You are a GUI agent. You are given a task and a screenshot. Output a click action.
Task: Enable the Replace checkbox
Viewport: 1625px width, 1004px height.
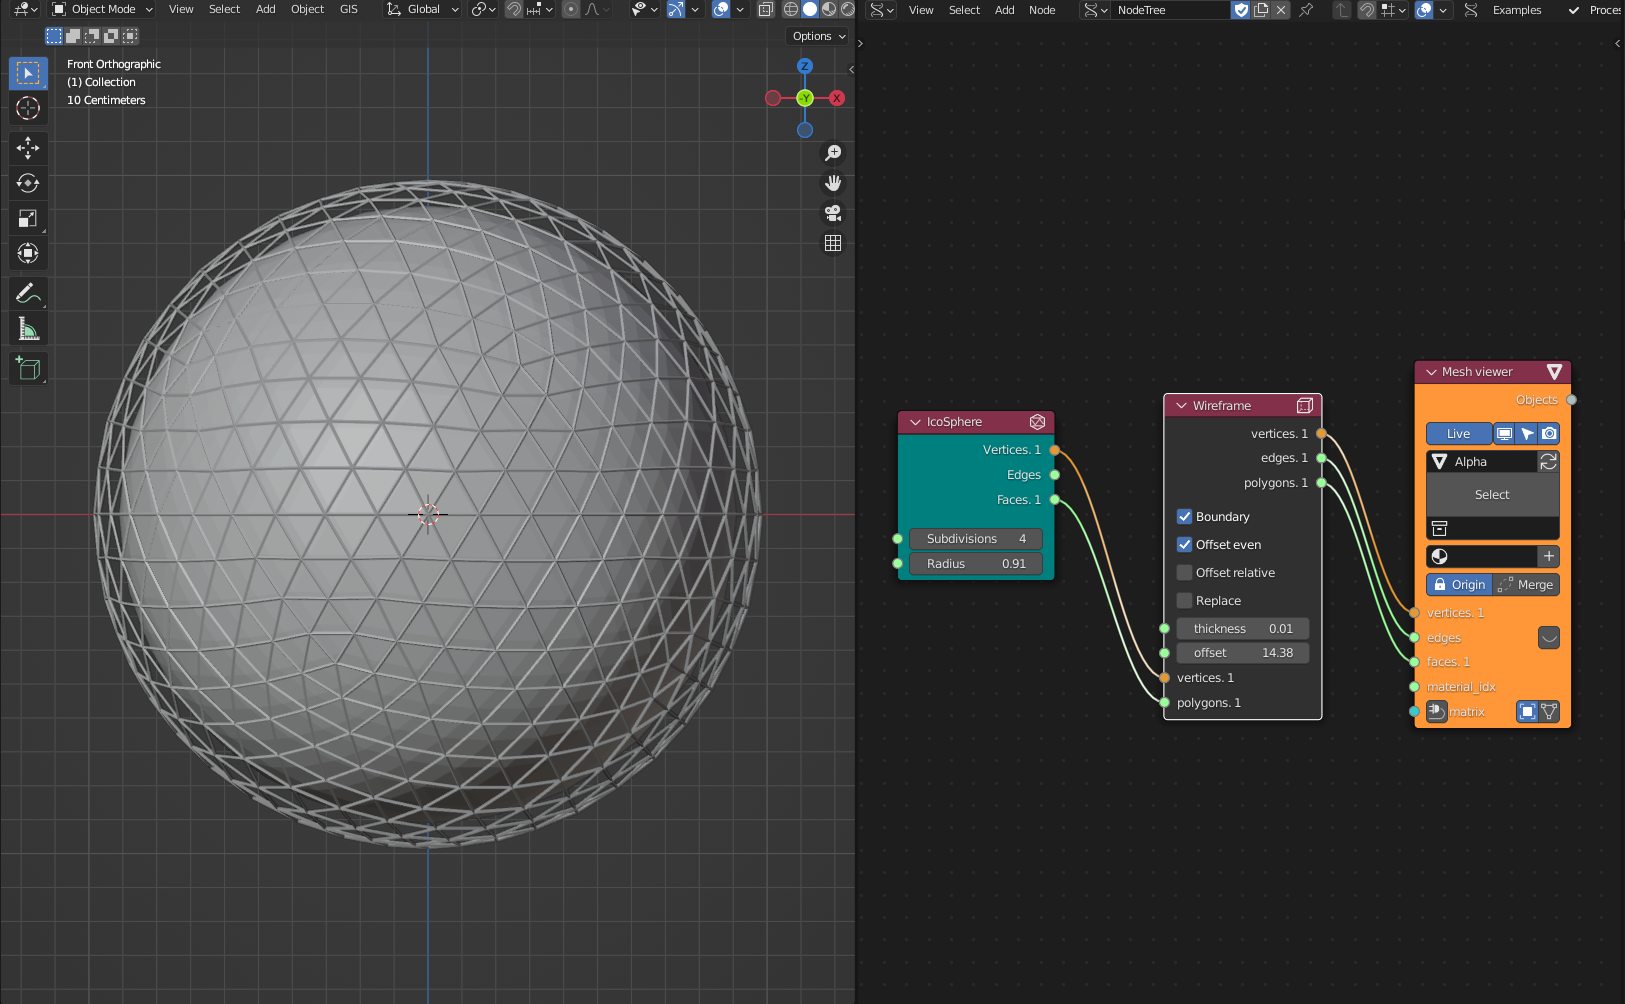pyautogui.click(x=1185, y=601)
